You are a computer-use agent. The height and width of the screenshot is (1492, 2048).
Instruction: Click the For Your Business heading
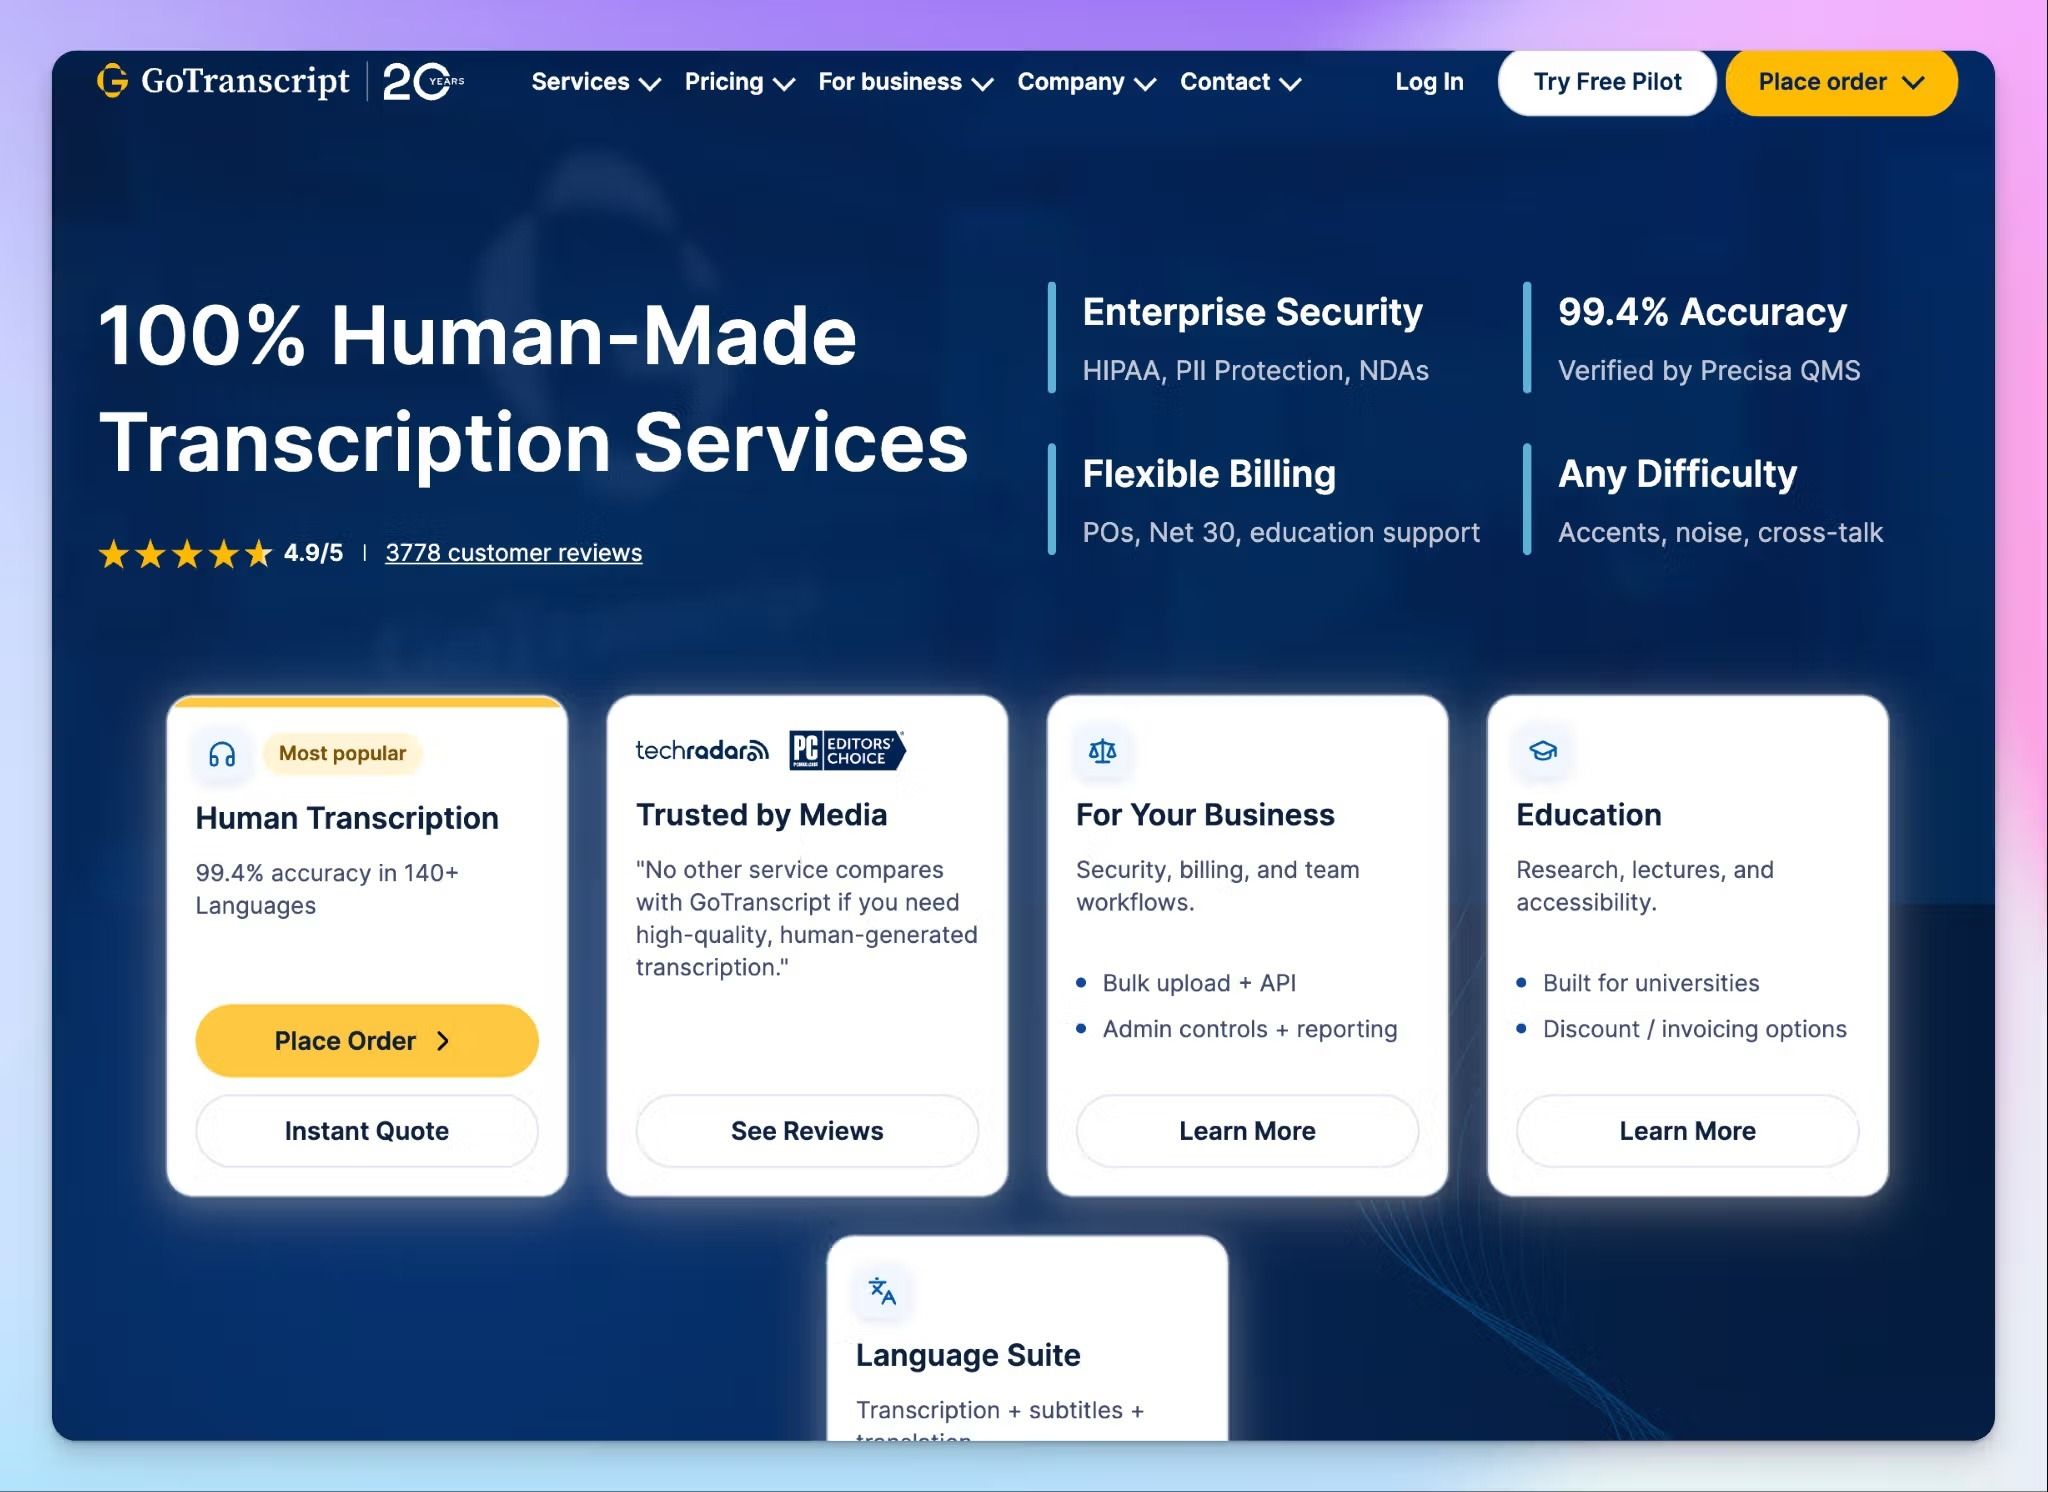[x=1205, y=815]
